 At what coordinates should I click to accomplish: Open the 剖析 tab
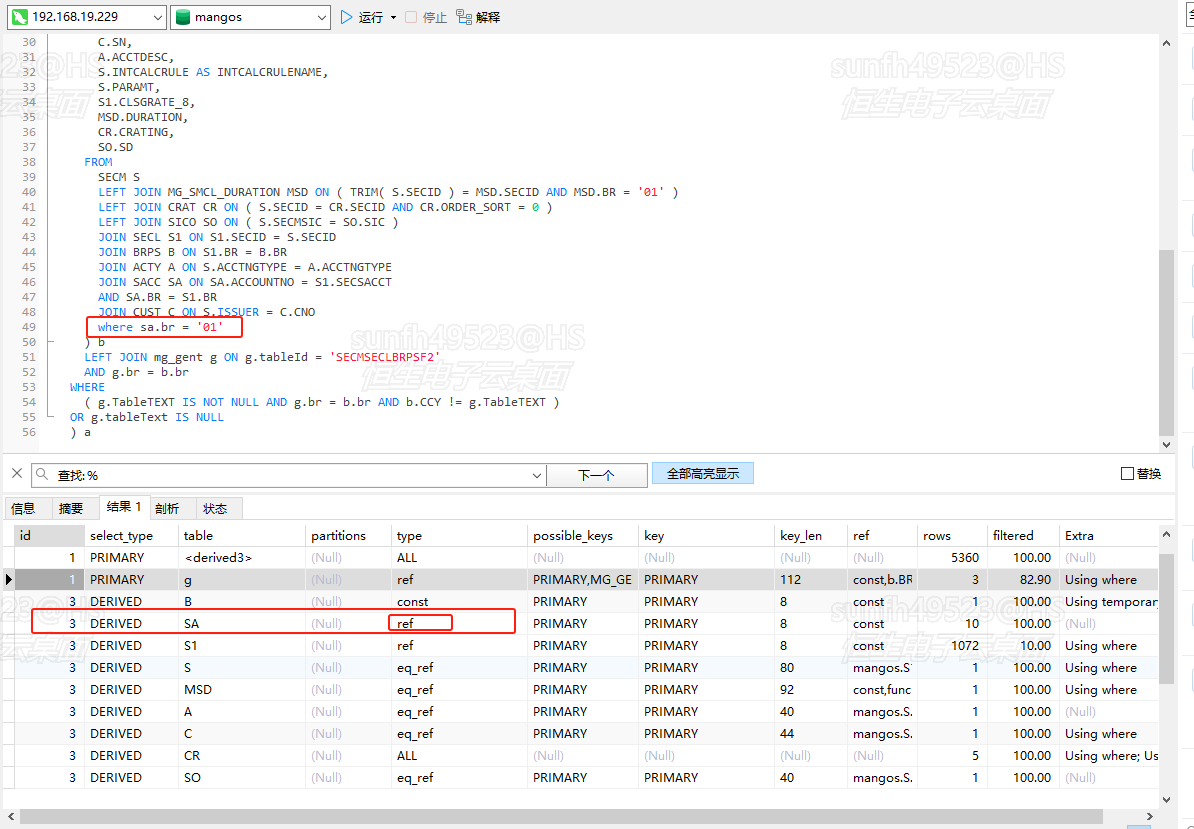pos(167,508)
